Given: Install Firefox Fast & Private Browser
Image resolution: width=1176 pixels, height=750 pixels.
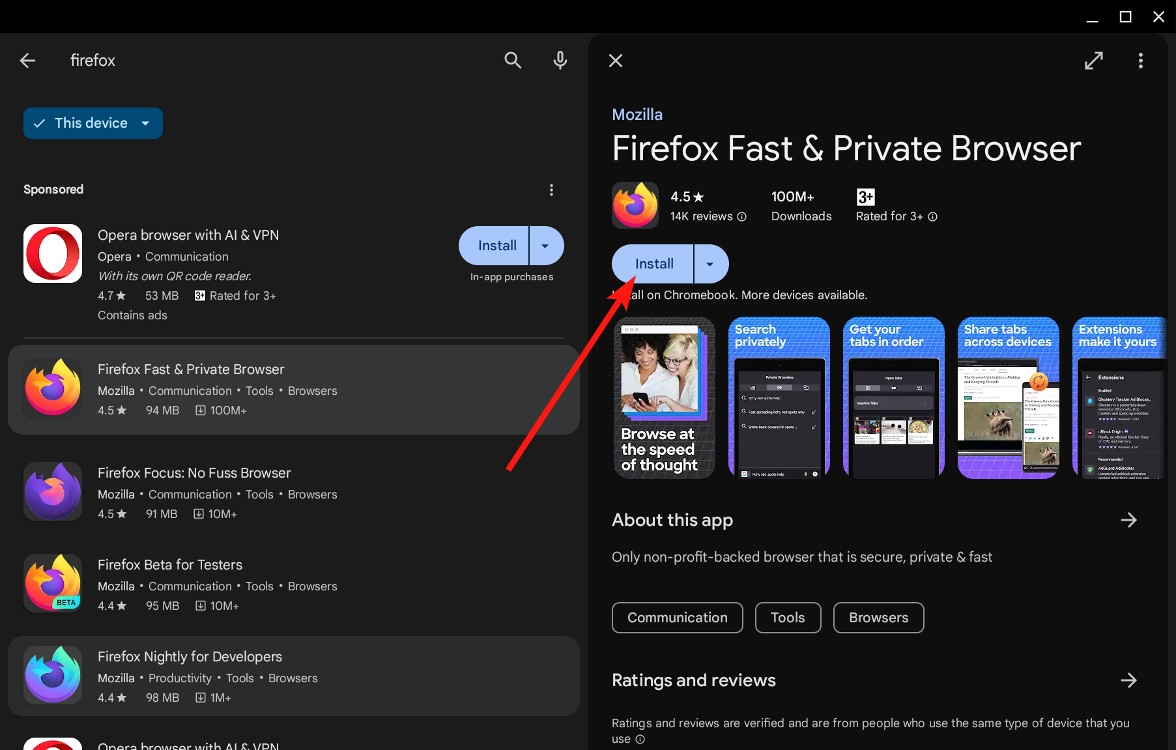Looking at the screenshot, I should pyautogui.click(x=652, y=263).
